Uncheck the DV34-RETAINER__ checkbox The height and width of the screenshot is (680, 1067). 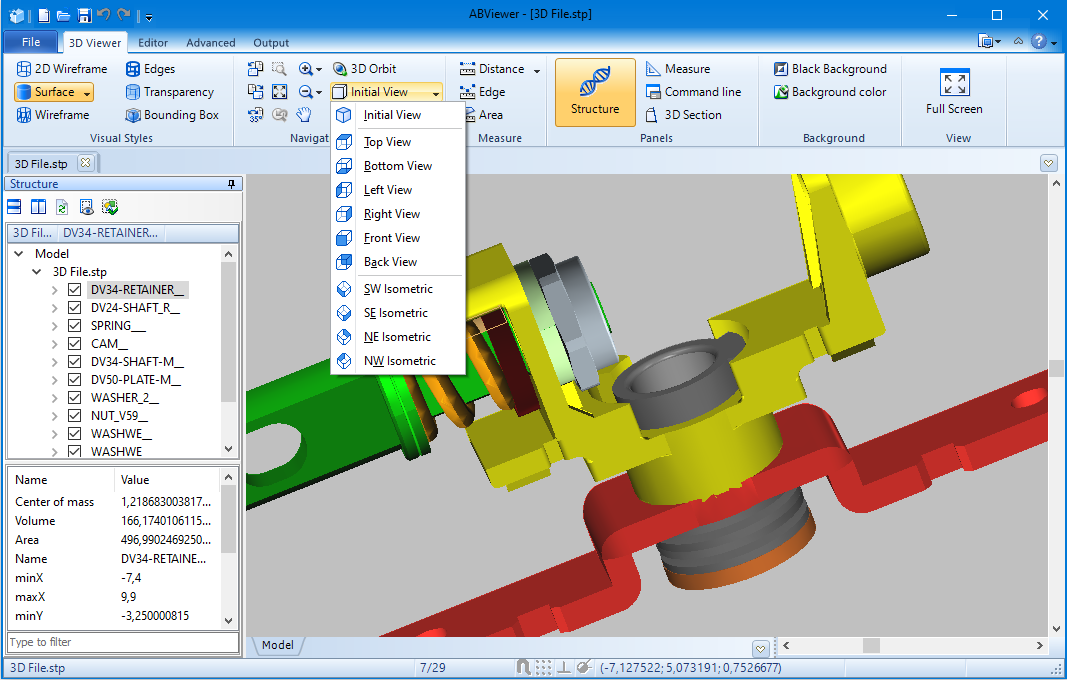(75, 290)
